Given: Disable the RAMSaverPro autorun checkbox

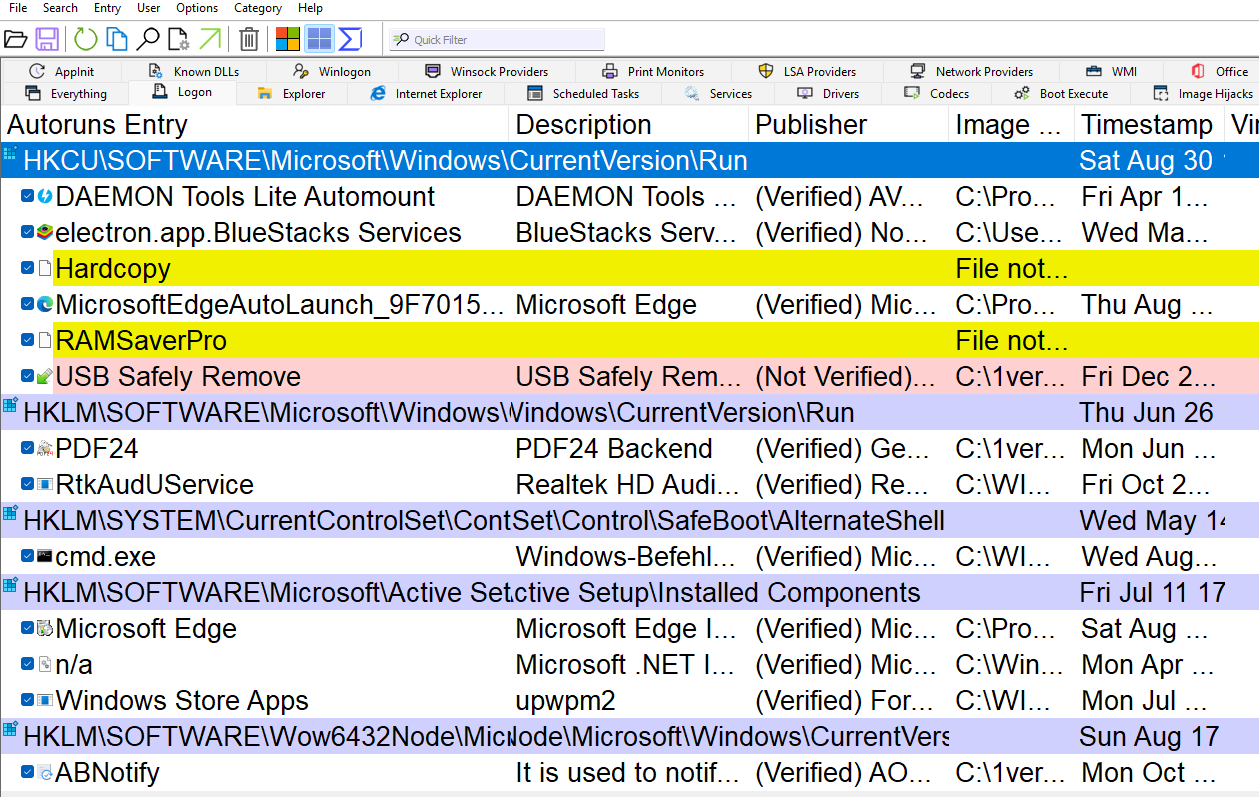Looking at the screenshot, I should 28,341.
